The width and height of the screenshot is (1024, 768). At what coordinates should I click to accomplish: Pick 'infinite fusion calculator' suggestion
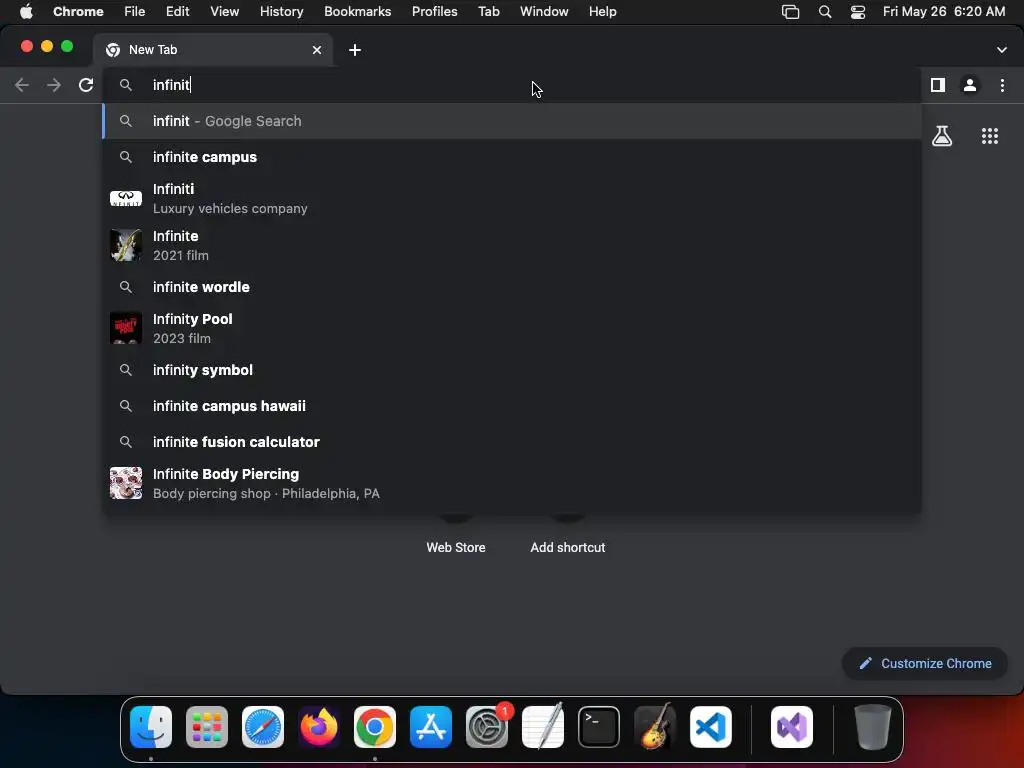click(x=512, y=441)
